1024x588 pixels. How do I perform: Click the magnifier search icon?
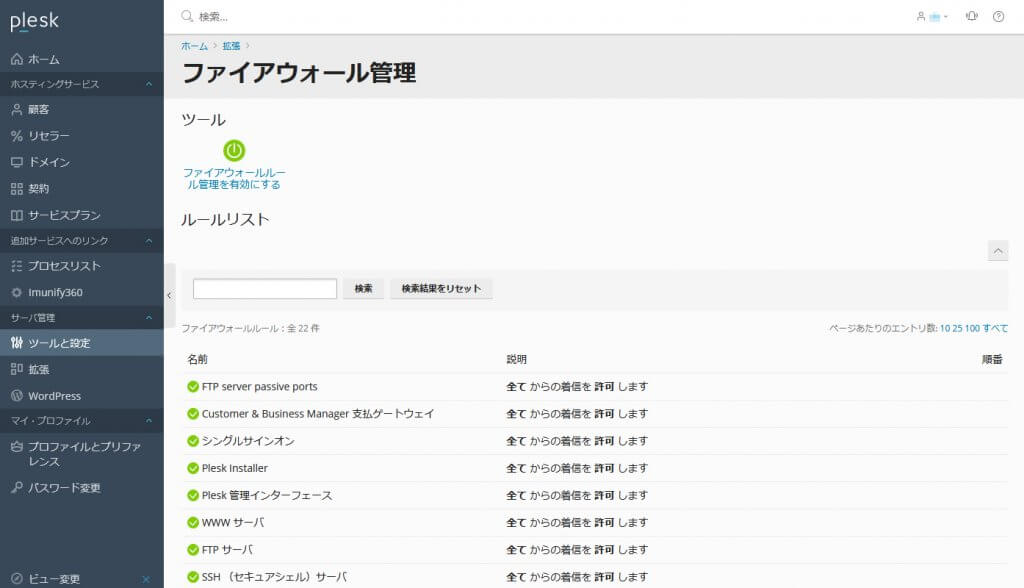tap(187, 16)
